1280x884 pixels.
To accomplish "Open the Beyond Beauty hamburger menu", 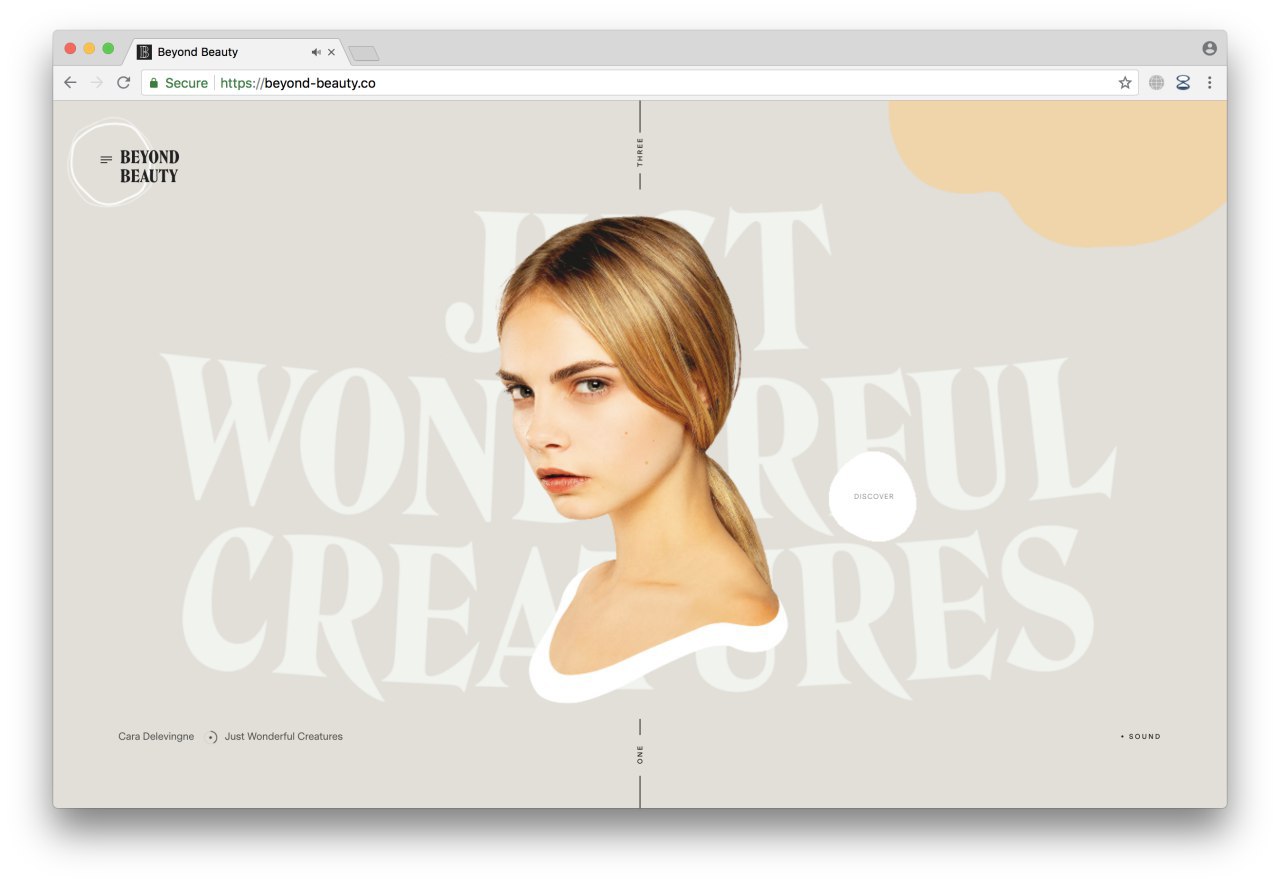I will 106,160.
